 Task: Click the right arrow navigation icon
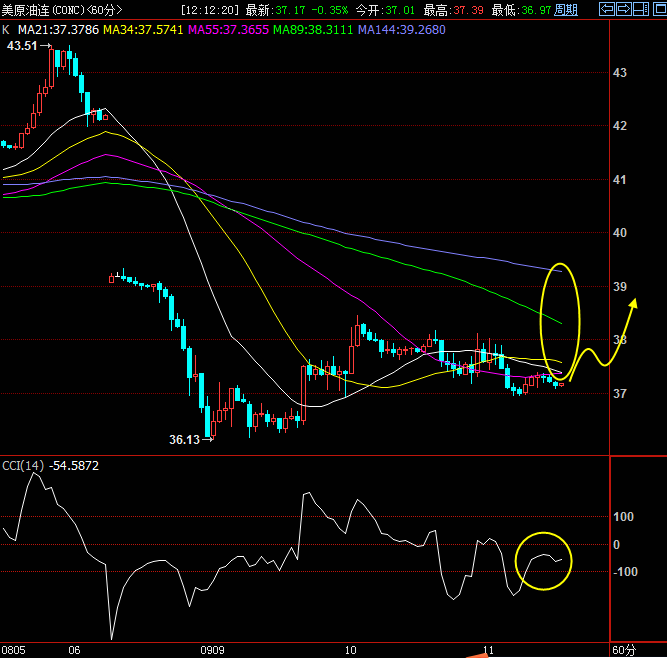tap(624, 9)
